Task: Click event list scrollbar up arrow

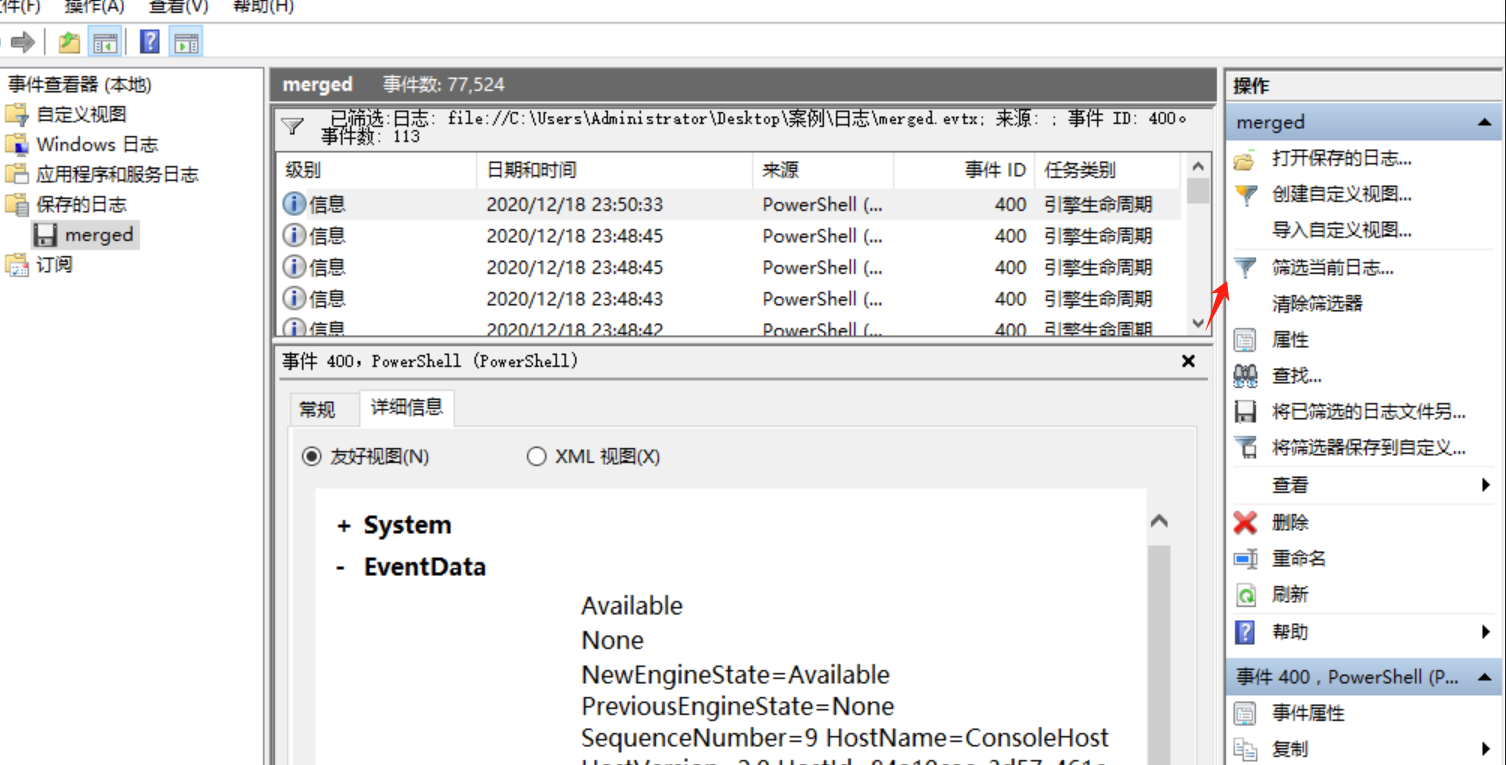Action: pos(1198,167)
